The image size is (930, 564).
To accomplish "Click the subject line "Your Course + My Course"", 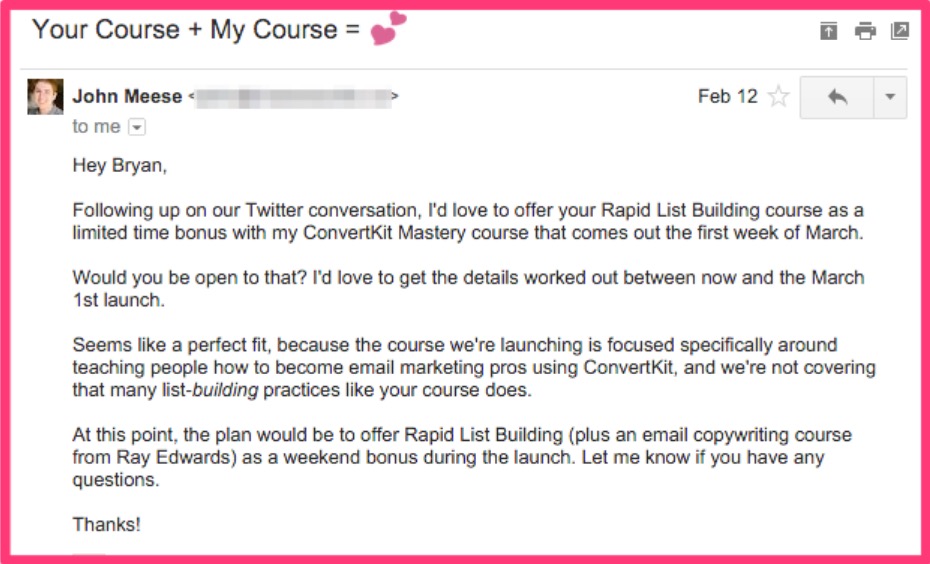I will (x=184, y=30).
